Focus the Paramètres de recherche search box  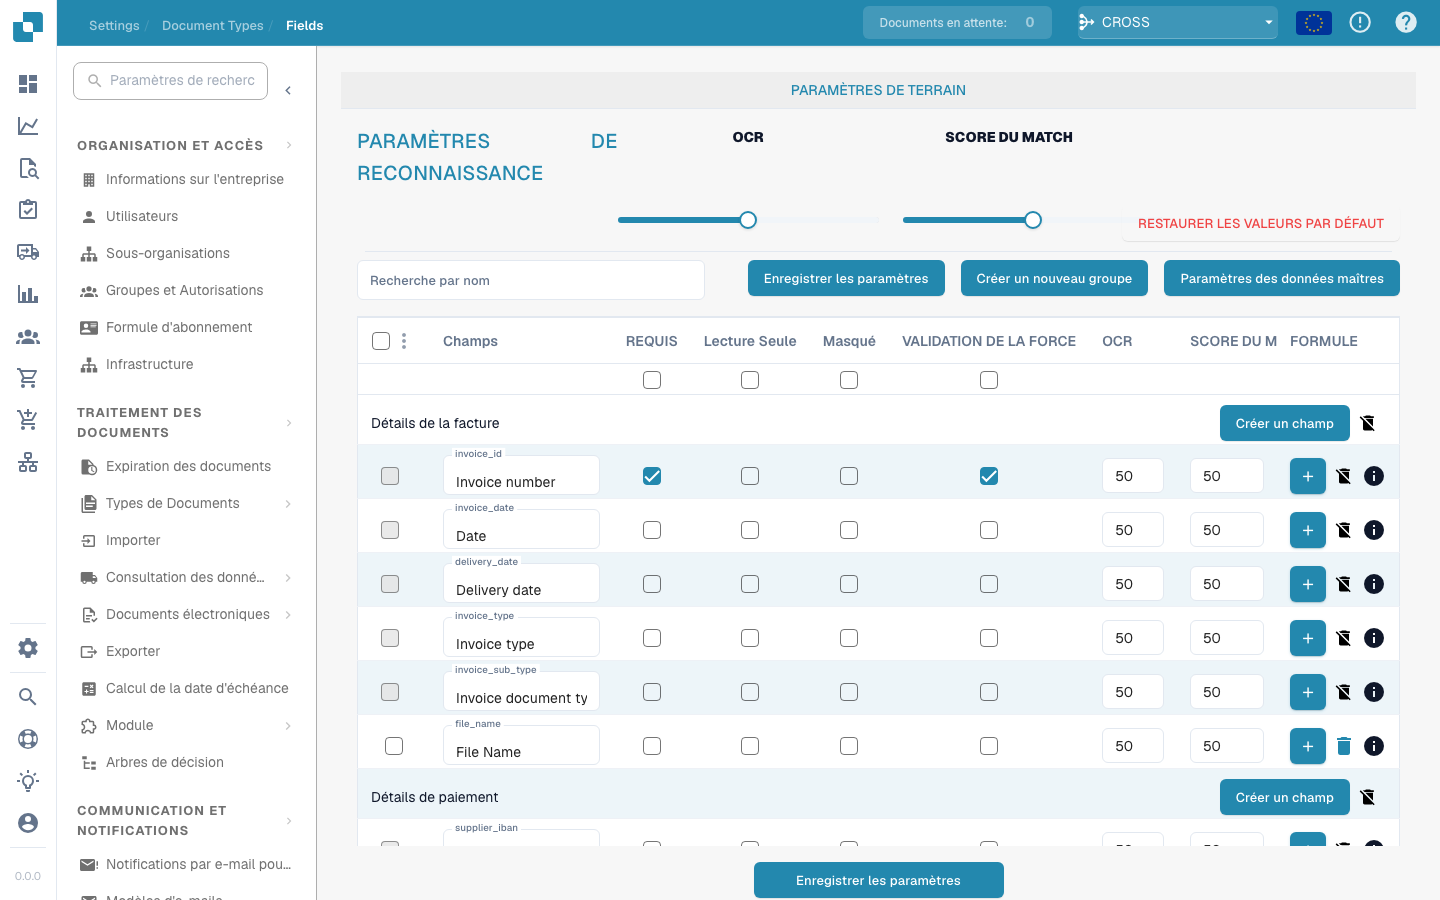point(170,80)
